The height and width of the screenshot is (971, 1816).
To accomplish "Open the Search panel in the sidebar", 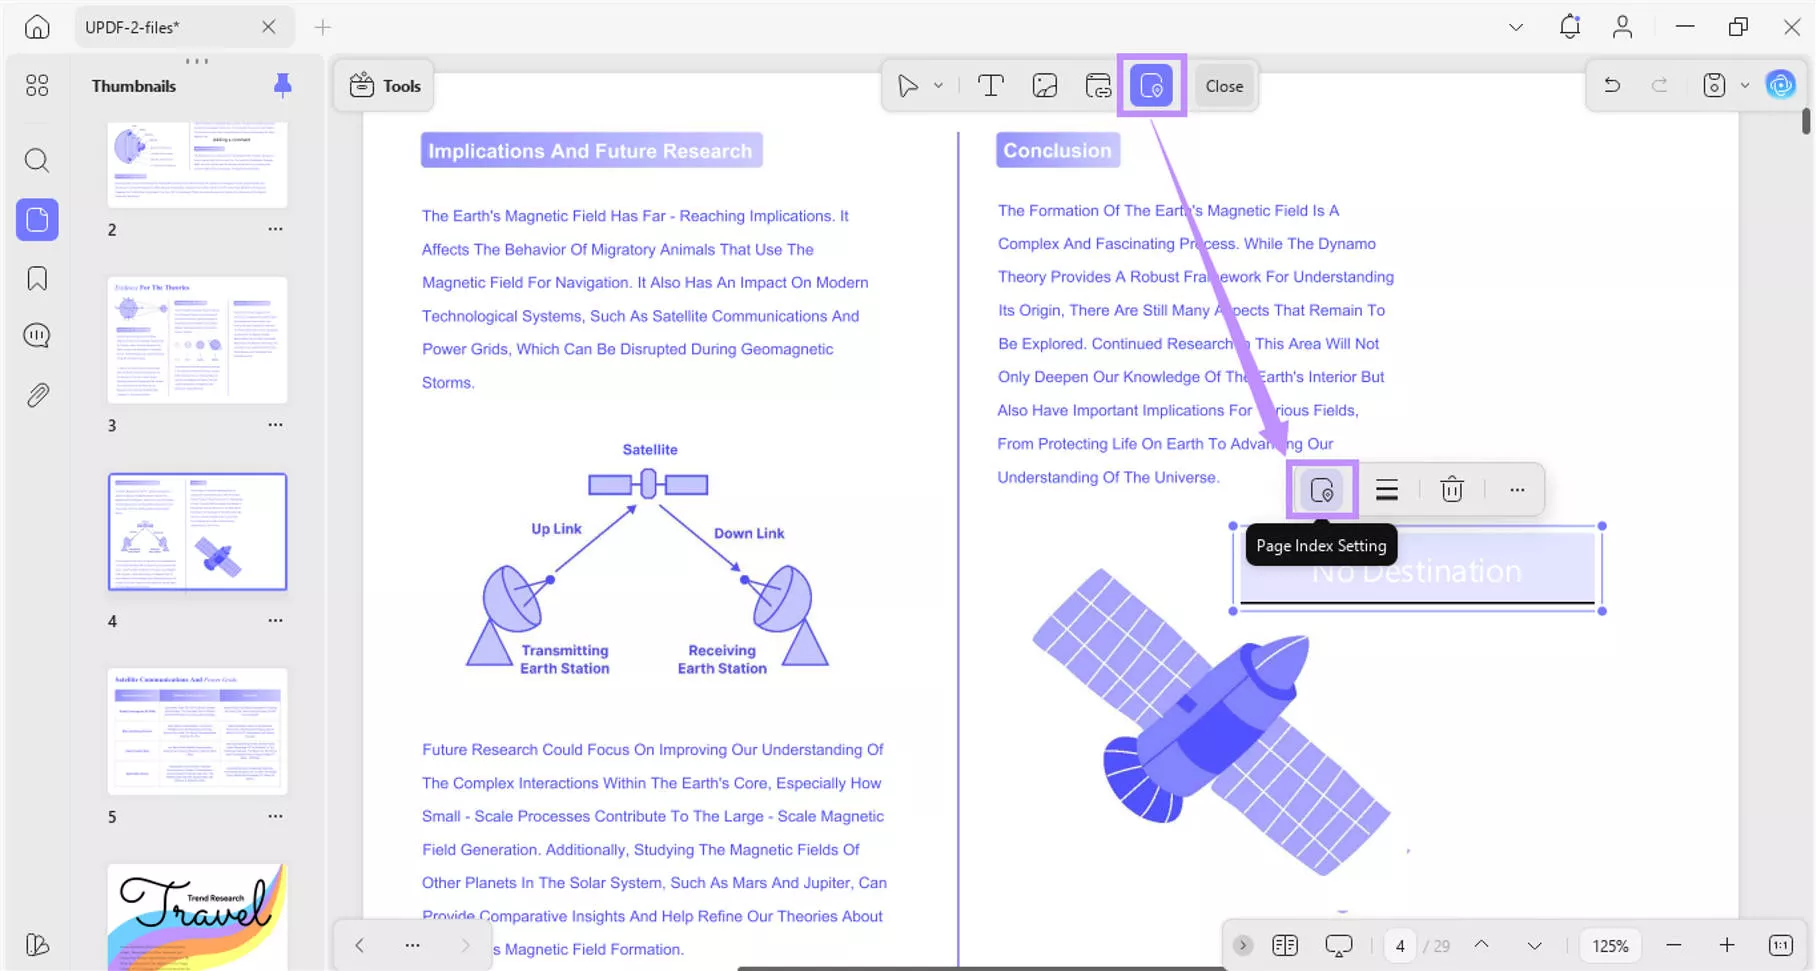I will (x=36, y=160).
